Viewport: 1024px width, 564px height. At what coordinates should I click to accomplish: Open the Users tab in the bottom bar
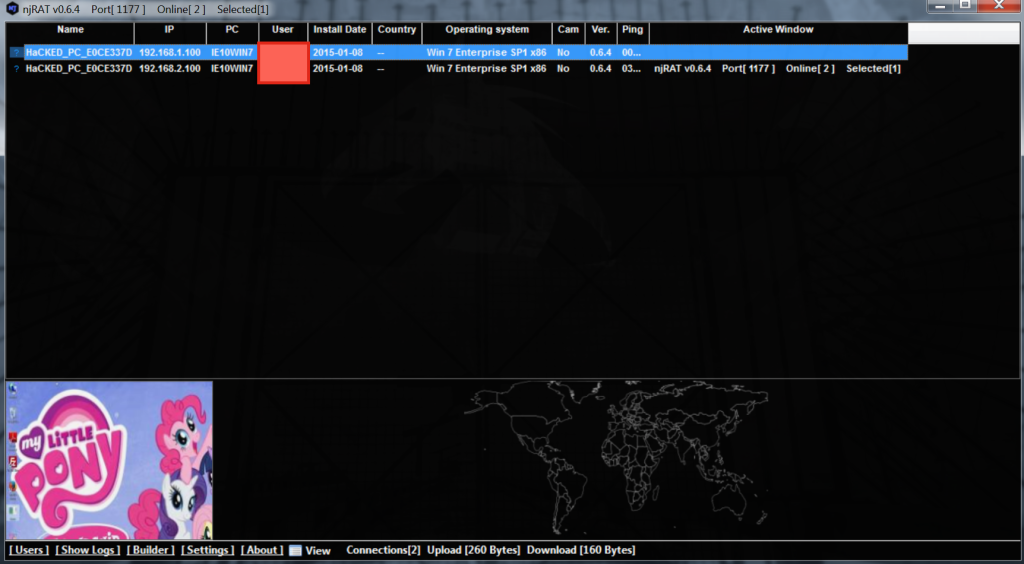click(x=28, y=550)
